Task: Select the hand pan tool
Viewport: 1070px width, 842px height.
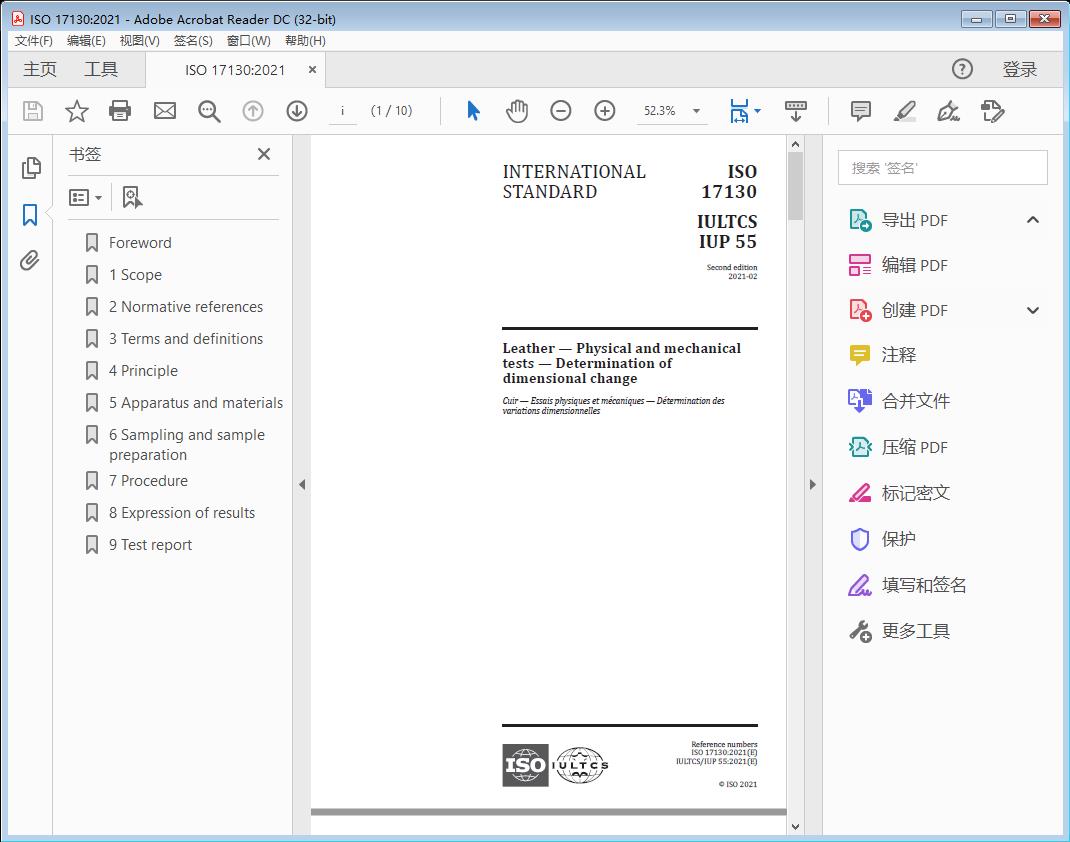Action: coord(516,111)
